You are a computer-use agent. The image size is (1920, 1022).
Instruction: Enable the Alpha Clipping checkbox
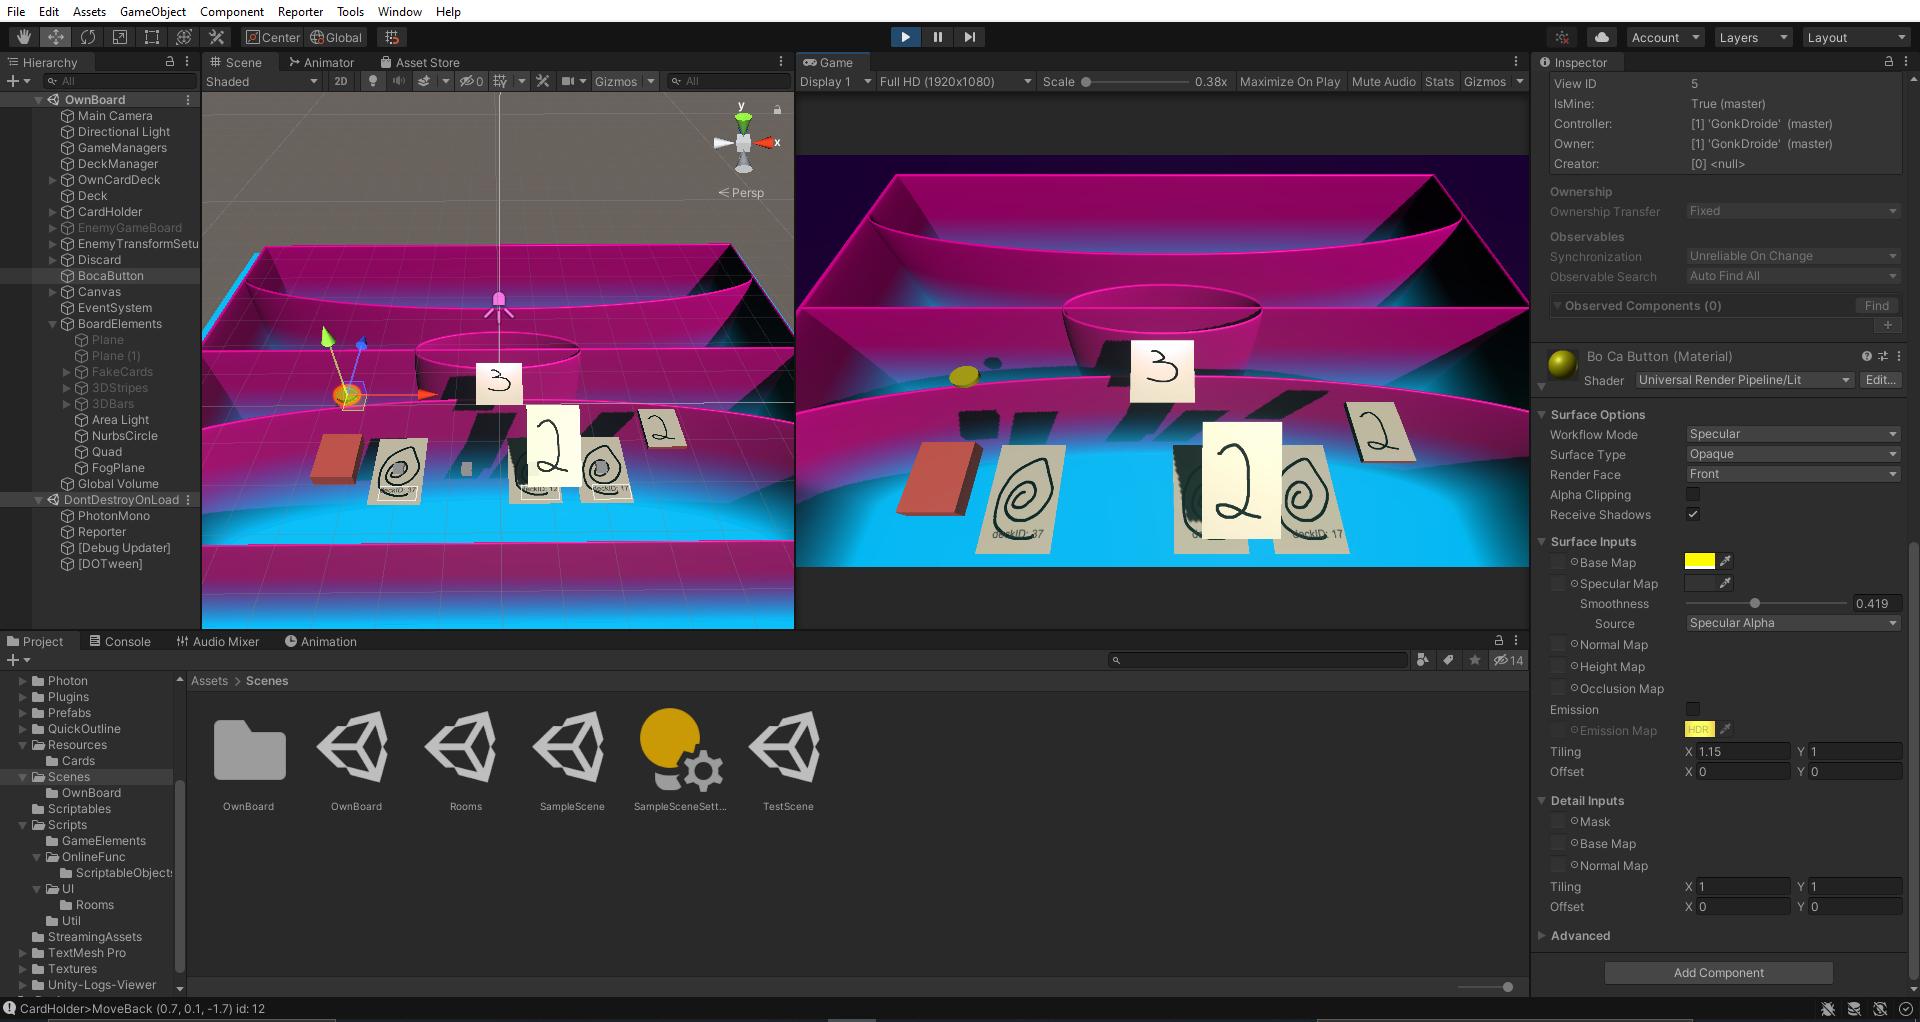[1693, 494]
